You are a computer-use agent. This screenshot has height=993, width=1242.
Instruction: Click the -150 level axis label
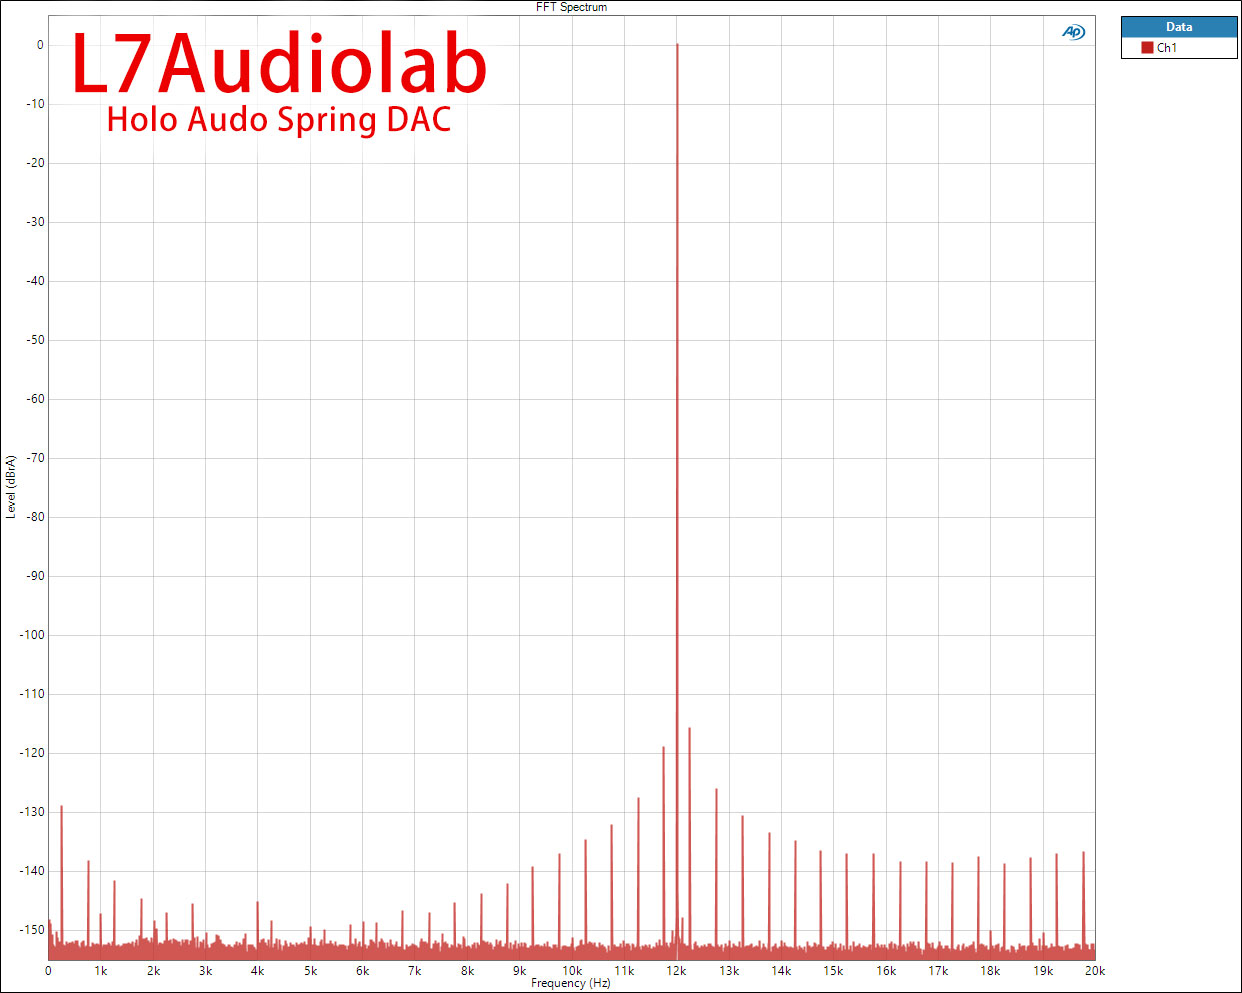tap(32, 930)
